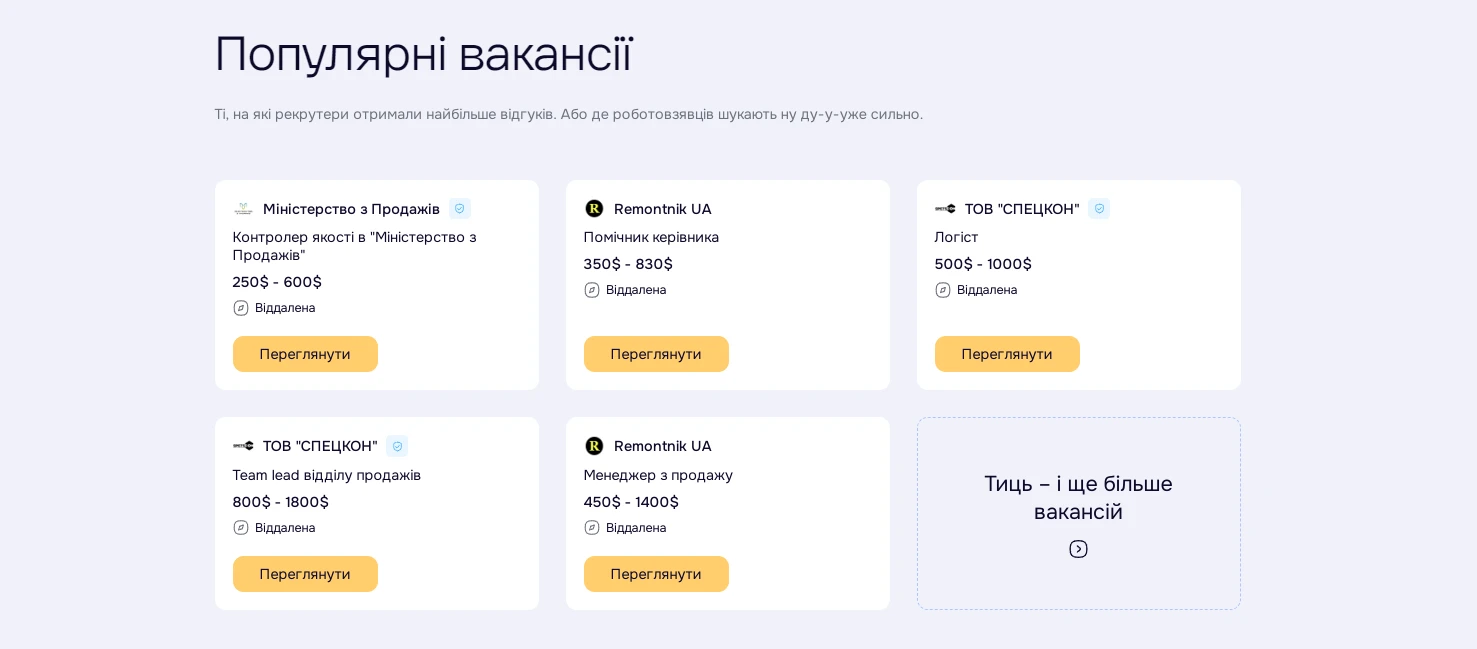This screenshot has height=649, width=1477.
Task: Click verified badge on Team lead vacancy card
Action: tap(397, 446)
